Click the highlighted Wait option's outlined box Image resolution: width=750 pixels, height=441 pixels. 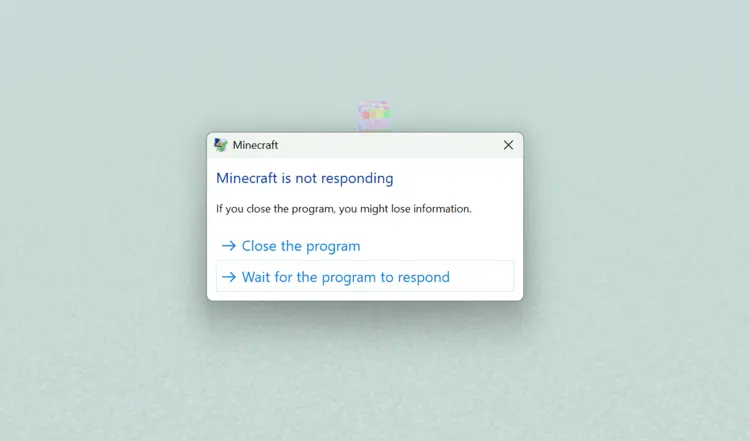point(365,276)
